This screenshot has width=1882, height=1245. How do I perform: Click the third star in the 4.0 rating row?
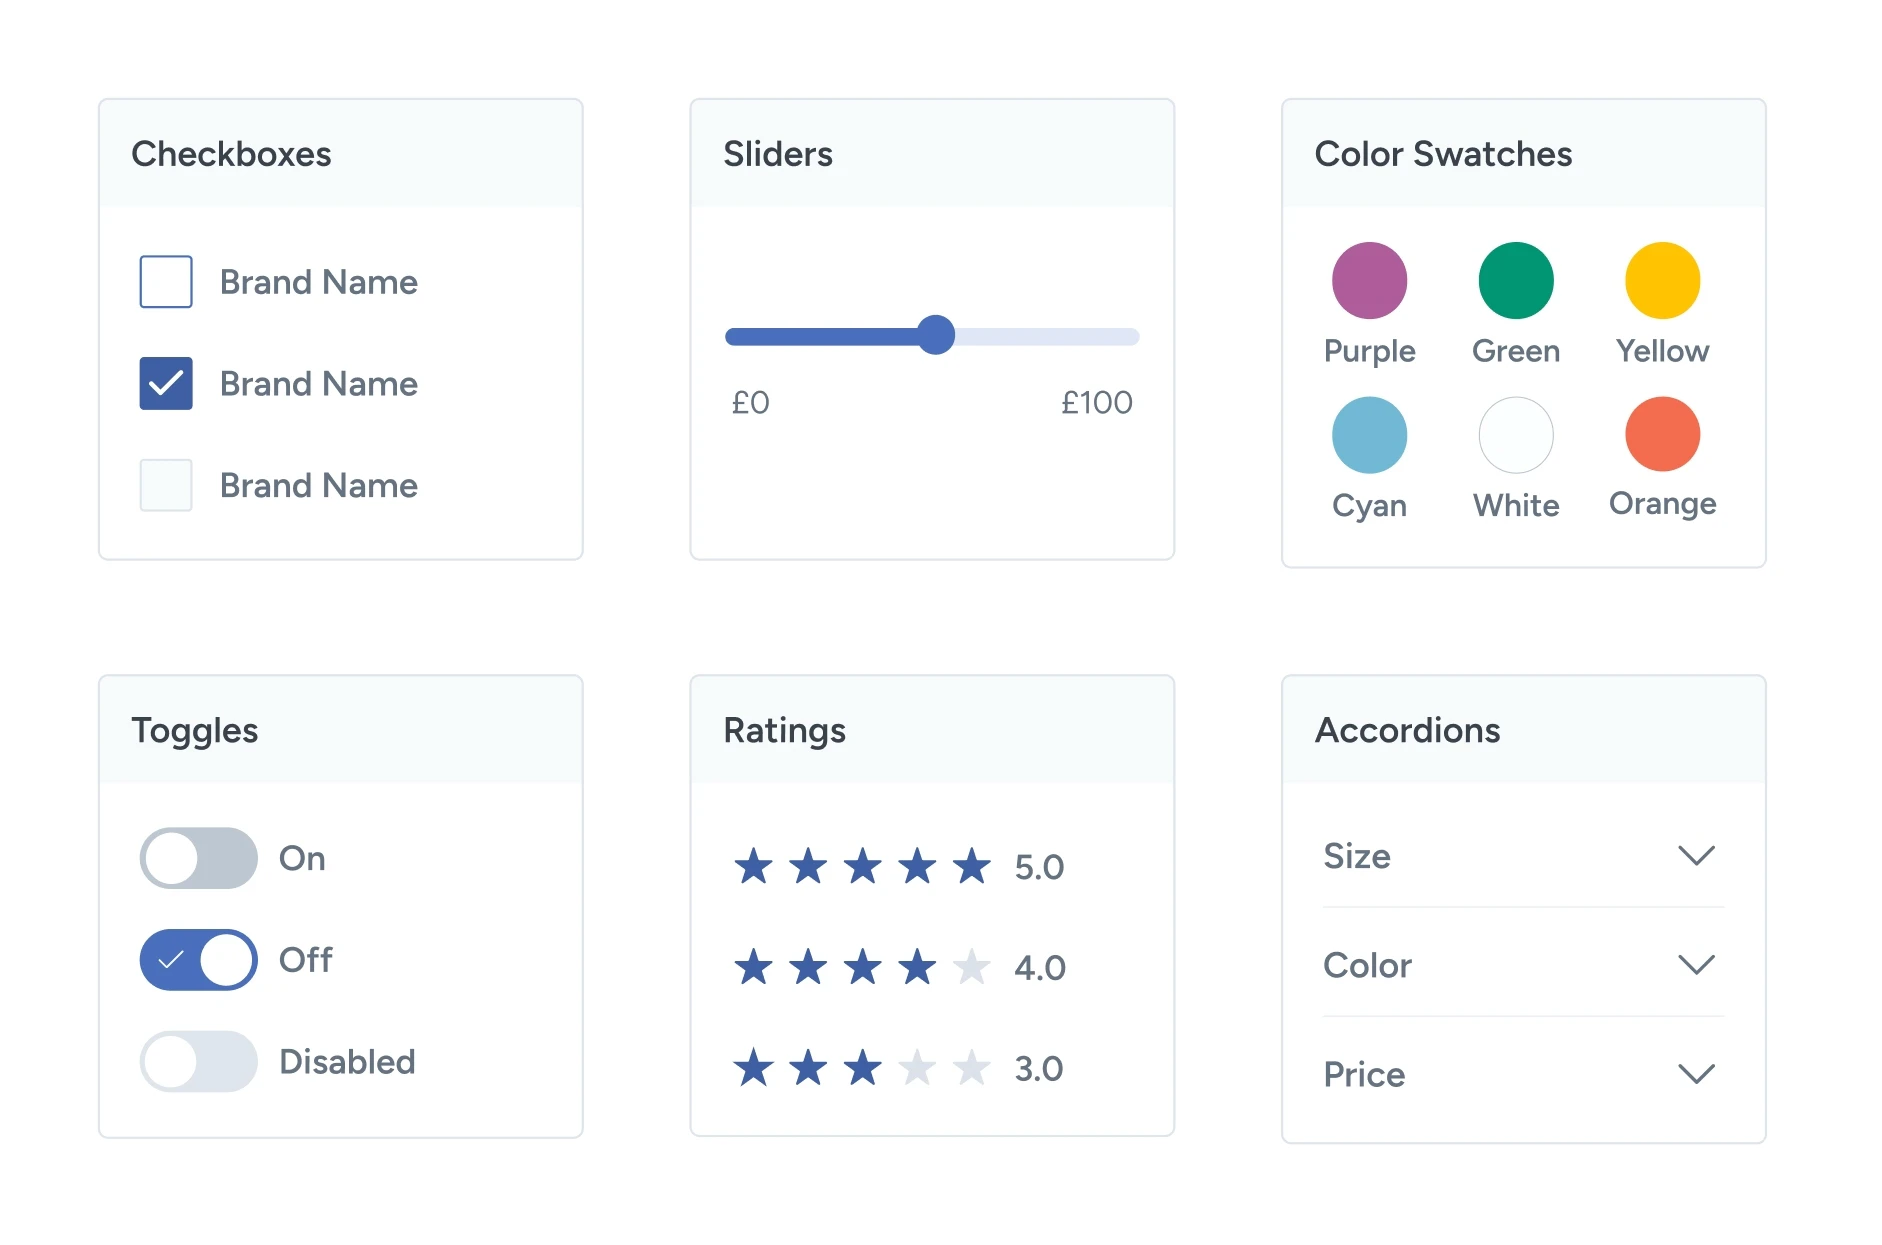click(862, 967)
